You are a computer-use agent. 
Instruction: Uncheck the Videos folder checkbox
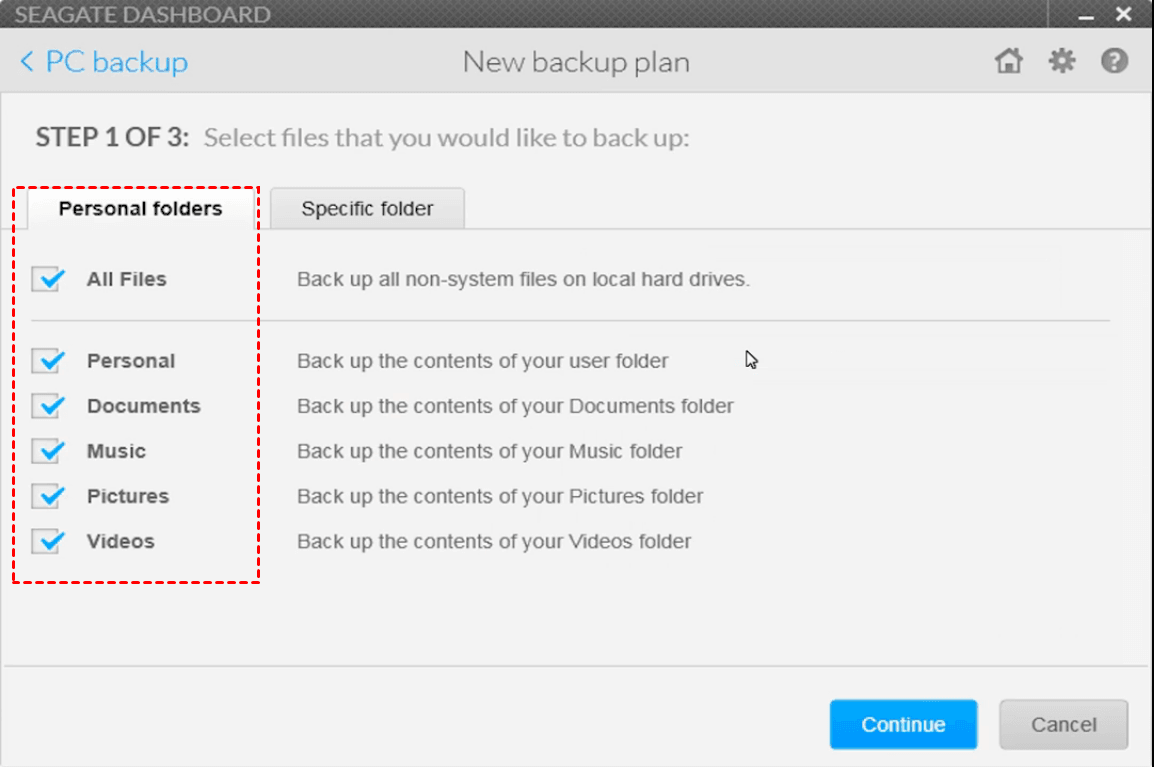[47, 541]
